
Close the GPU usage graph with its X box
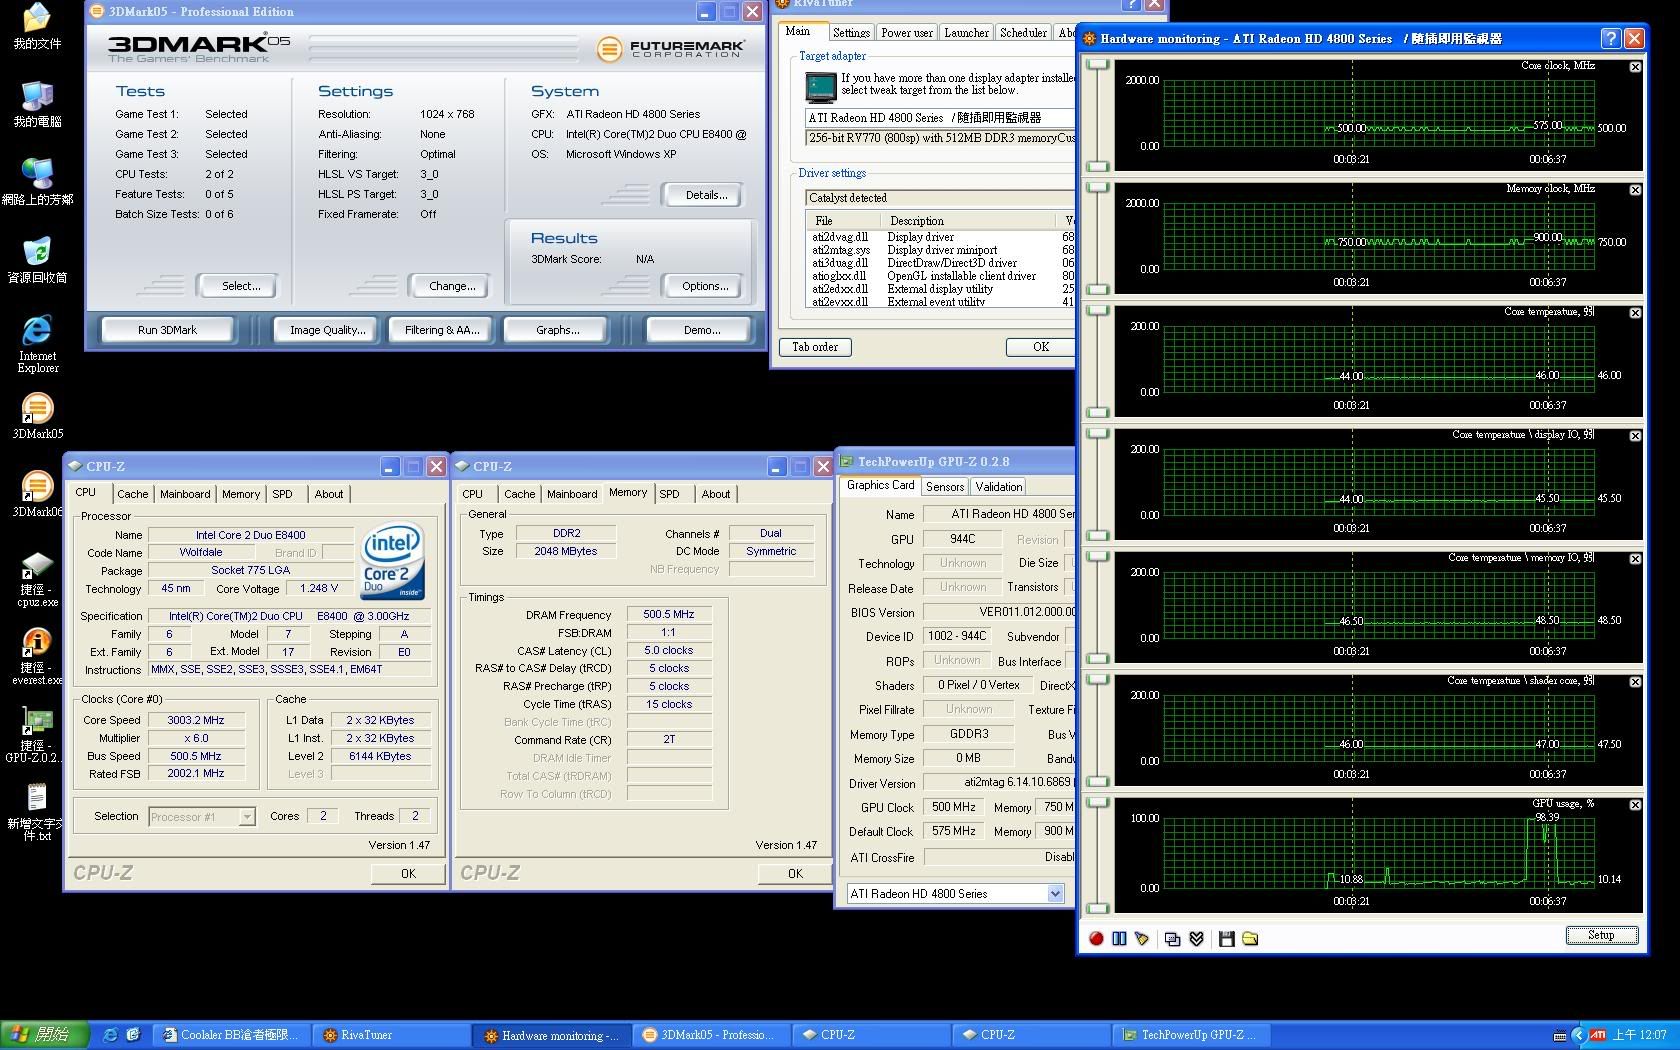(x=1635, y=805)
